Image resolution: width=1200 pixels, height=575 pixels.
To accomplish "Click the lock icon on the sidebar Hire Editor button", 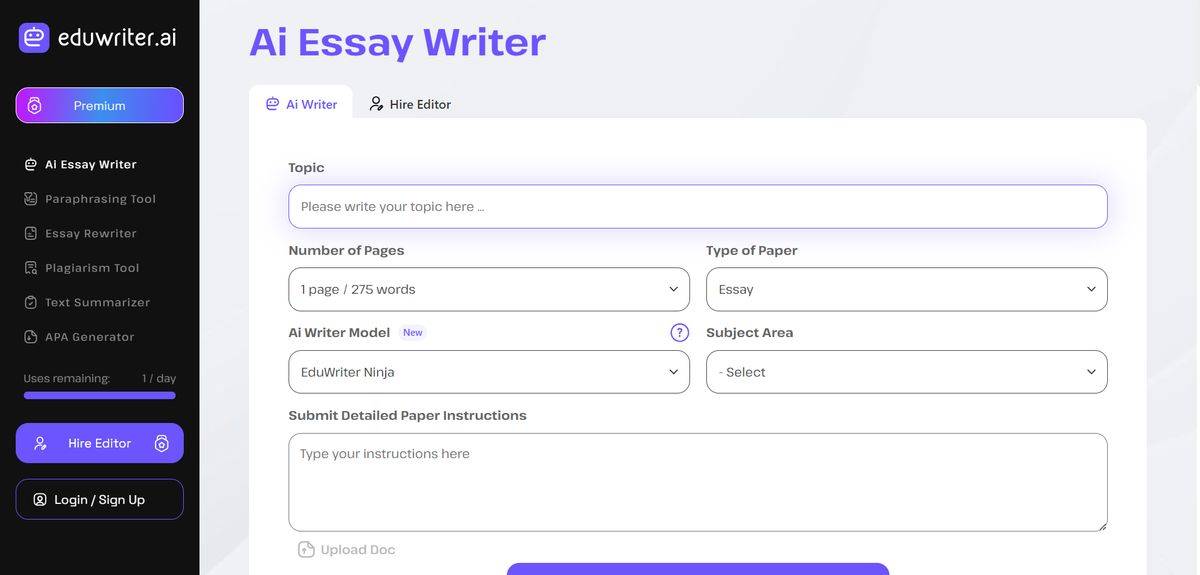I will (161, 443).
